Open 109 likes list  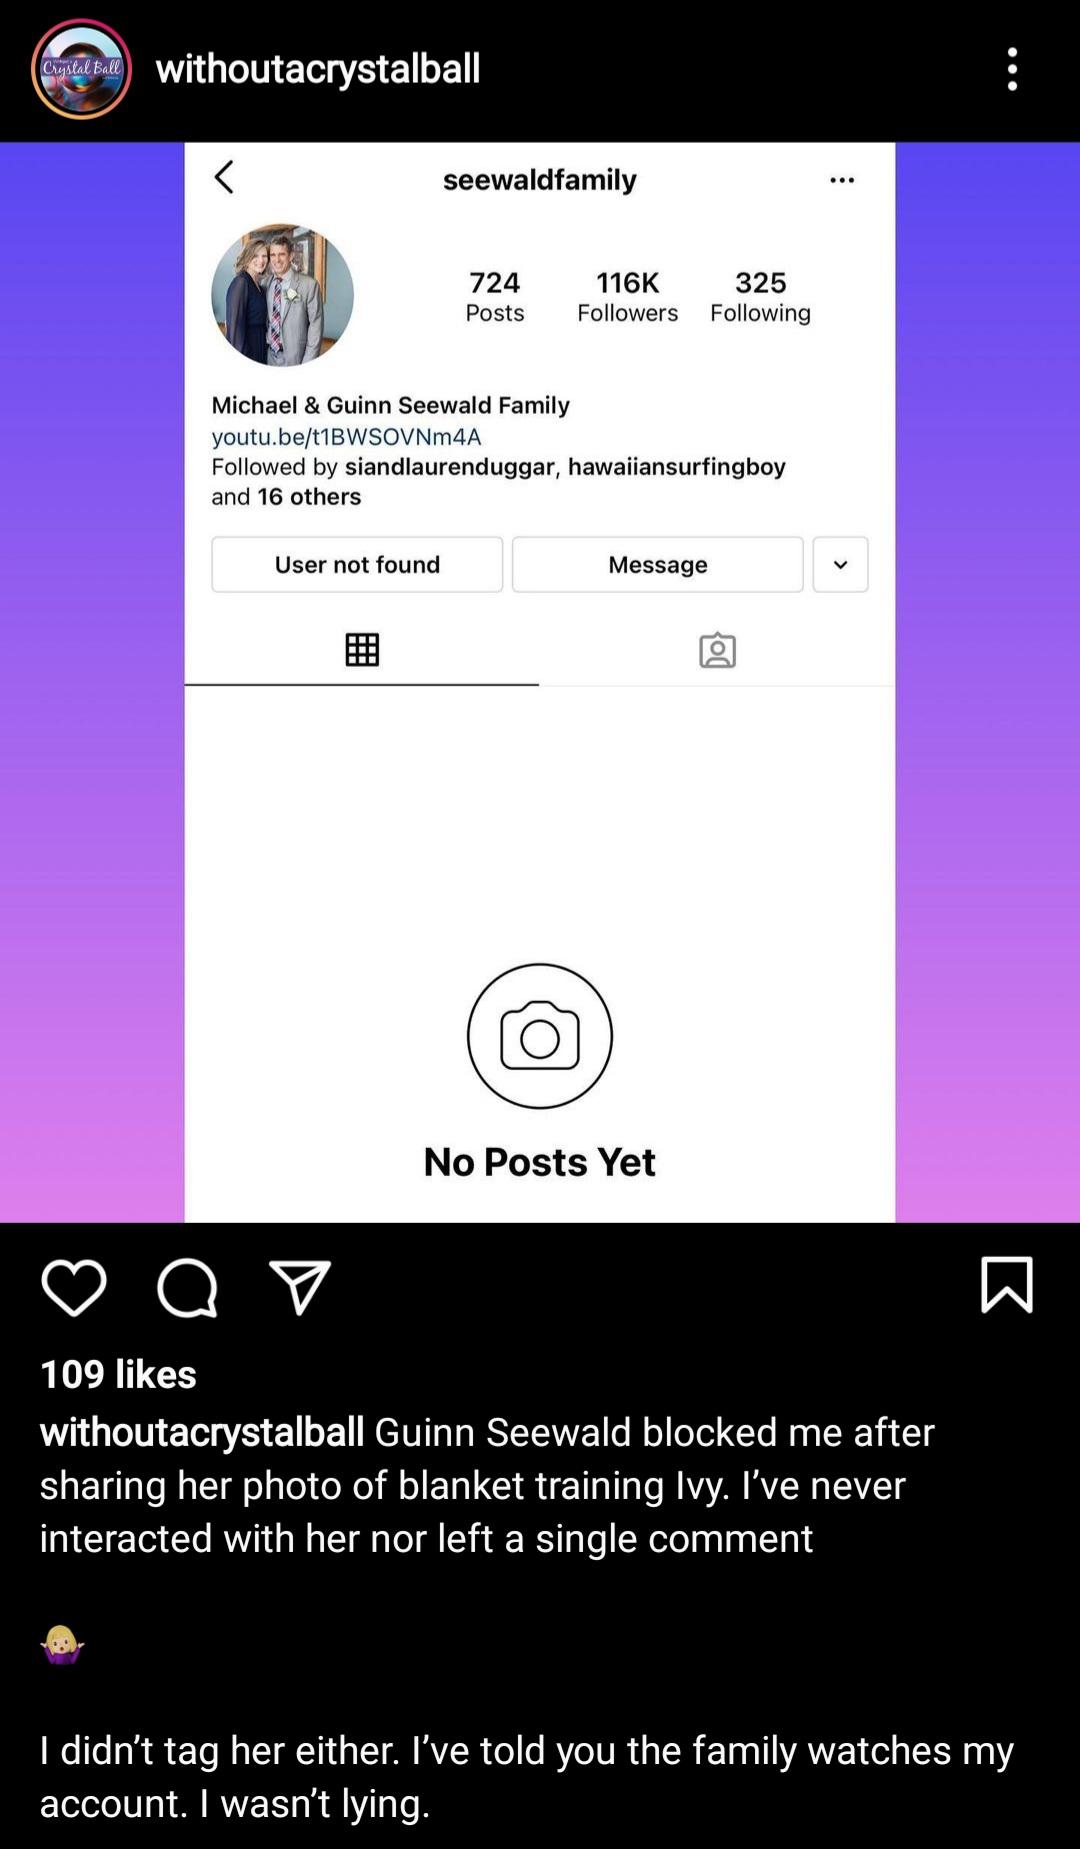click(118, 1374)
